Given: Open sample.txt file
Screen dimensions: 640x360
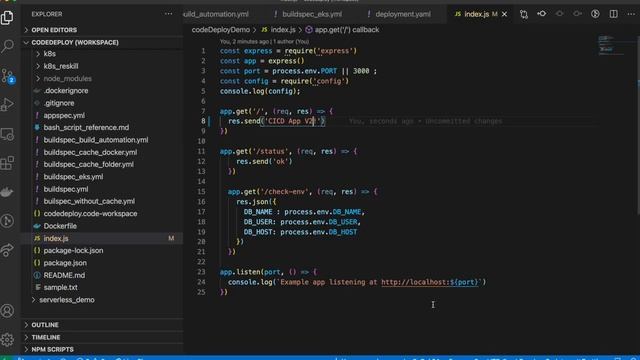Looking at the screenshot, I should click(x=60, y=287).
